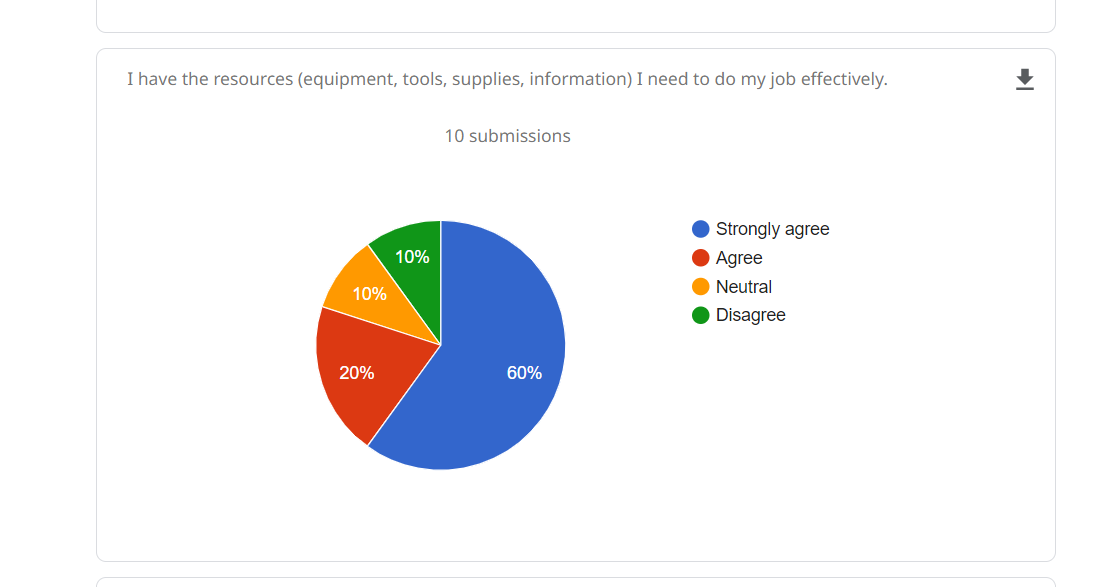Click the red Agree legend dot
The height and width of the screenshot is (587, 1118).
coord(701,258)
